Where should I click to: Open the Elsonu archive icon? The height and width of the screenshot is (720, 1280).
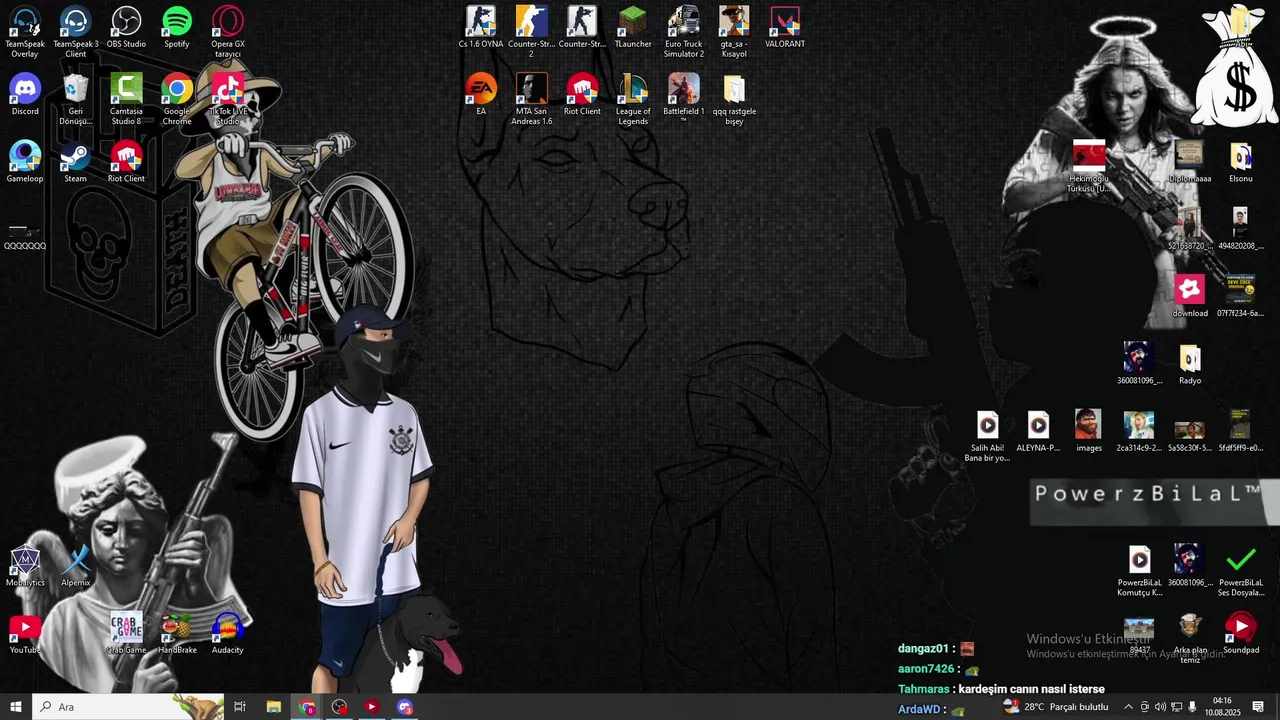(1241, 162)
